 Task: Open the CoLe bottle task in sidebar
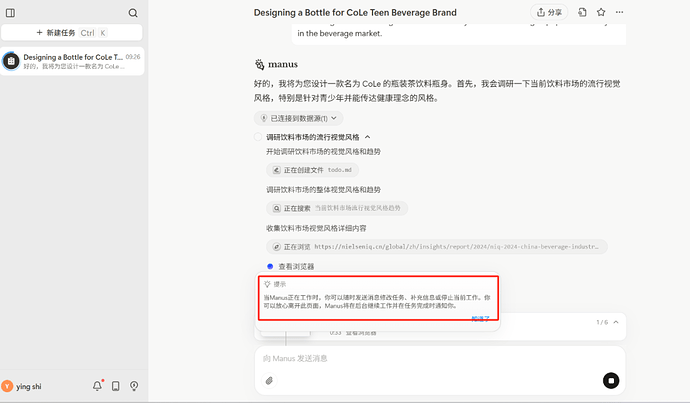tap(72, 61)
